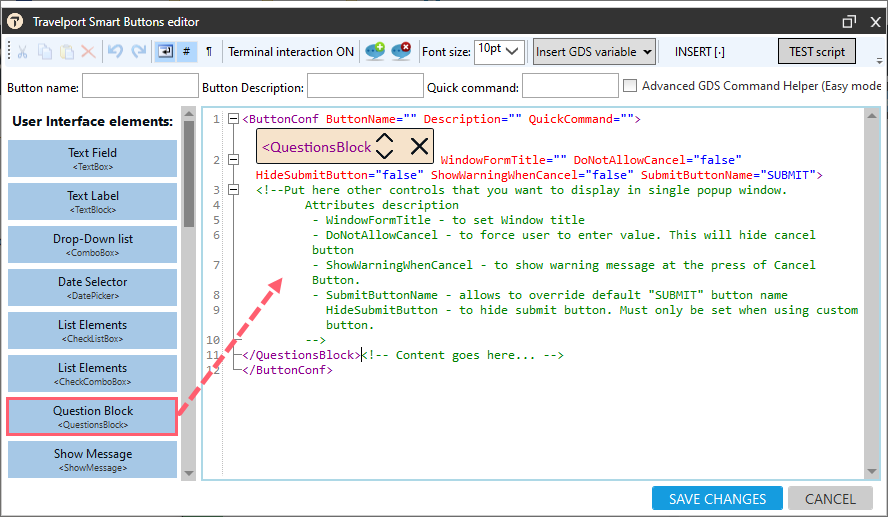The width and height of the screenshot is (888, 517).
Task: Enable Advanced GDS Command Helper checkbox
Action: coord(630,87)
